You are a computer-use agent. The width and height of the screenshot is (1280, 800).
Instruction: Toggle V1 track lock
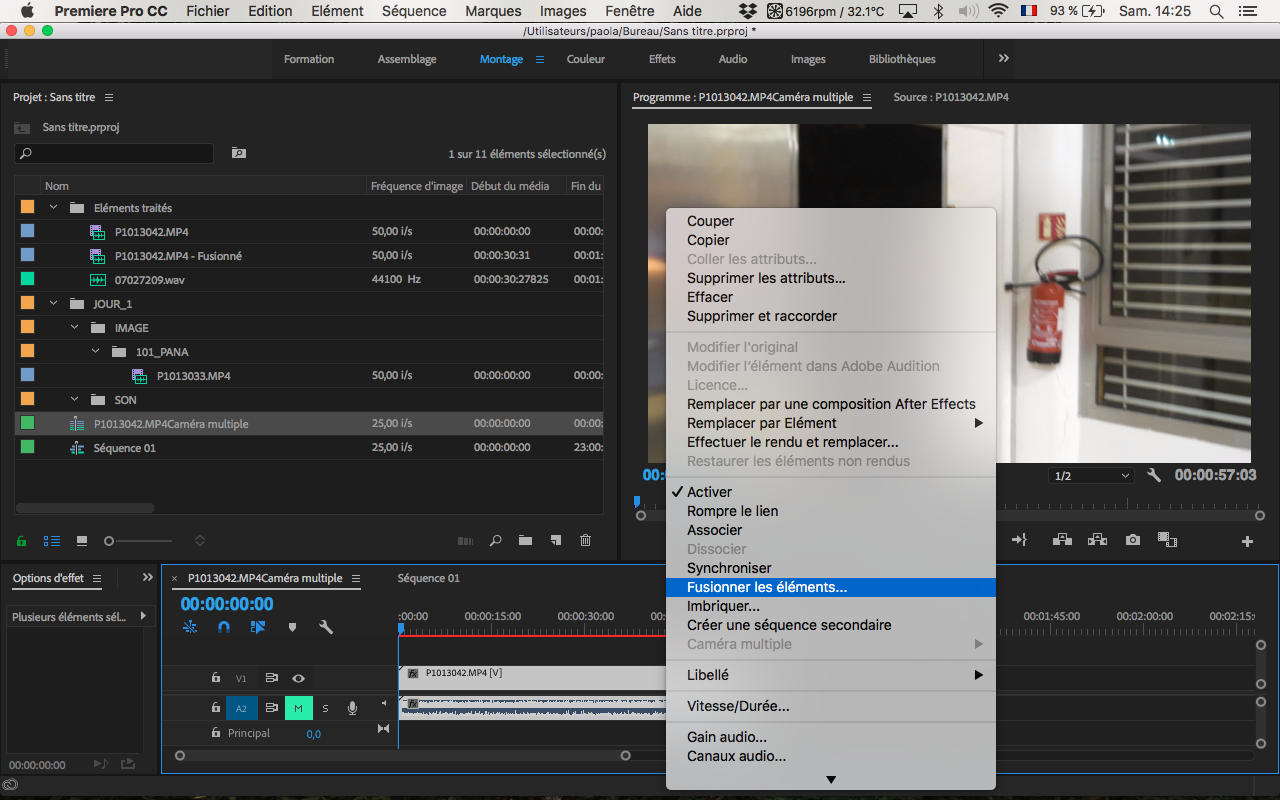click(x=215, y=678)
